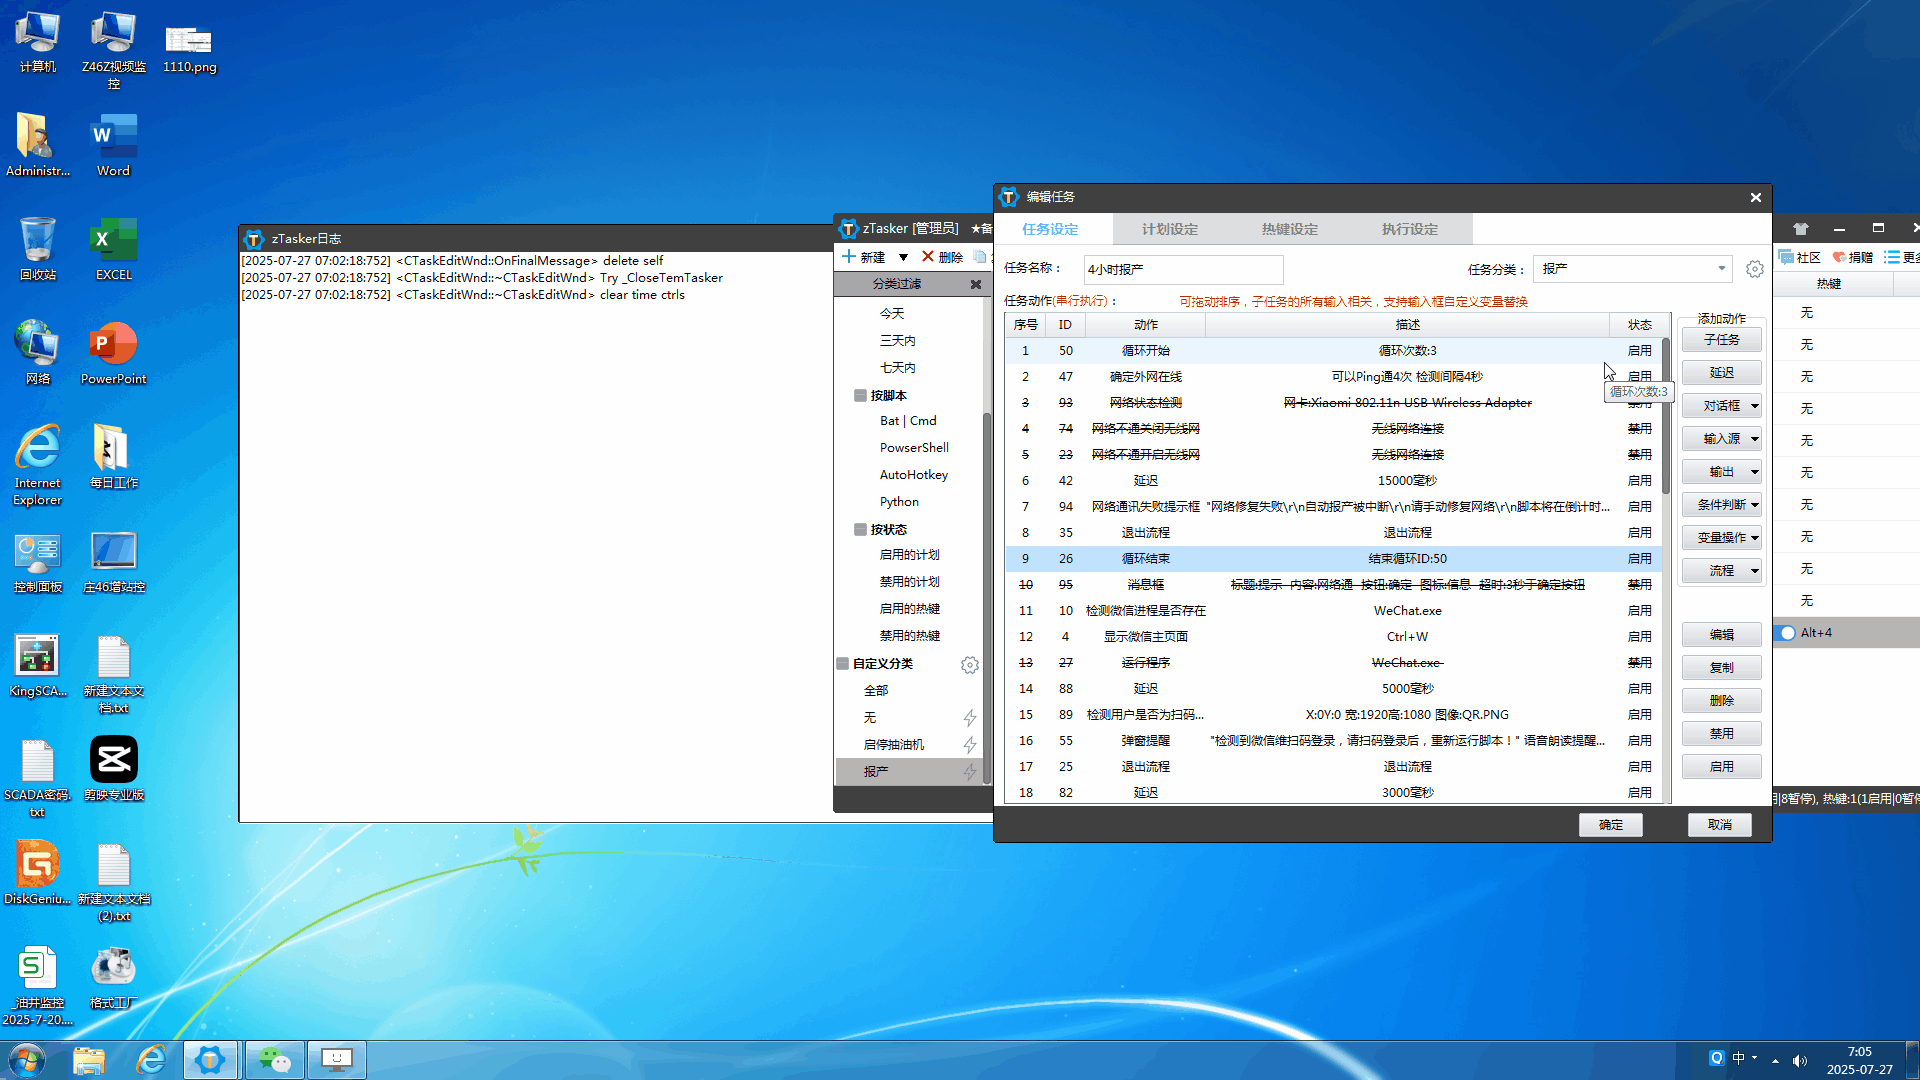
Task: Expand the 条件判断 action dropdown
Action: [1754, 505]
